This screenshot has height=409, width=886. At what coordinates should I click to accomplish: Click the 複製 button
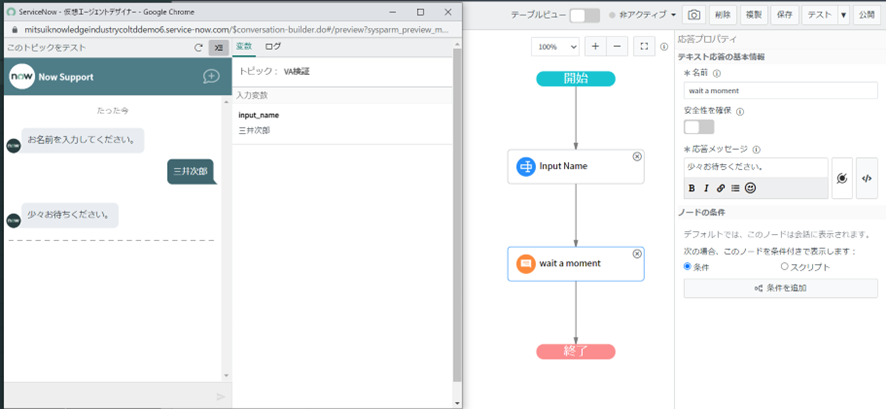pos(754,15)
